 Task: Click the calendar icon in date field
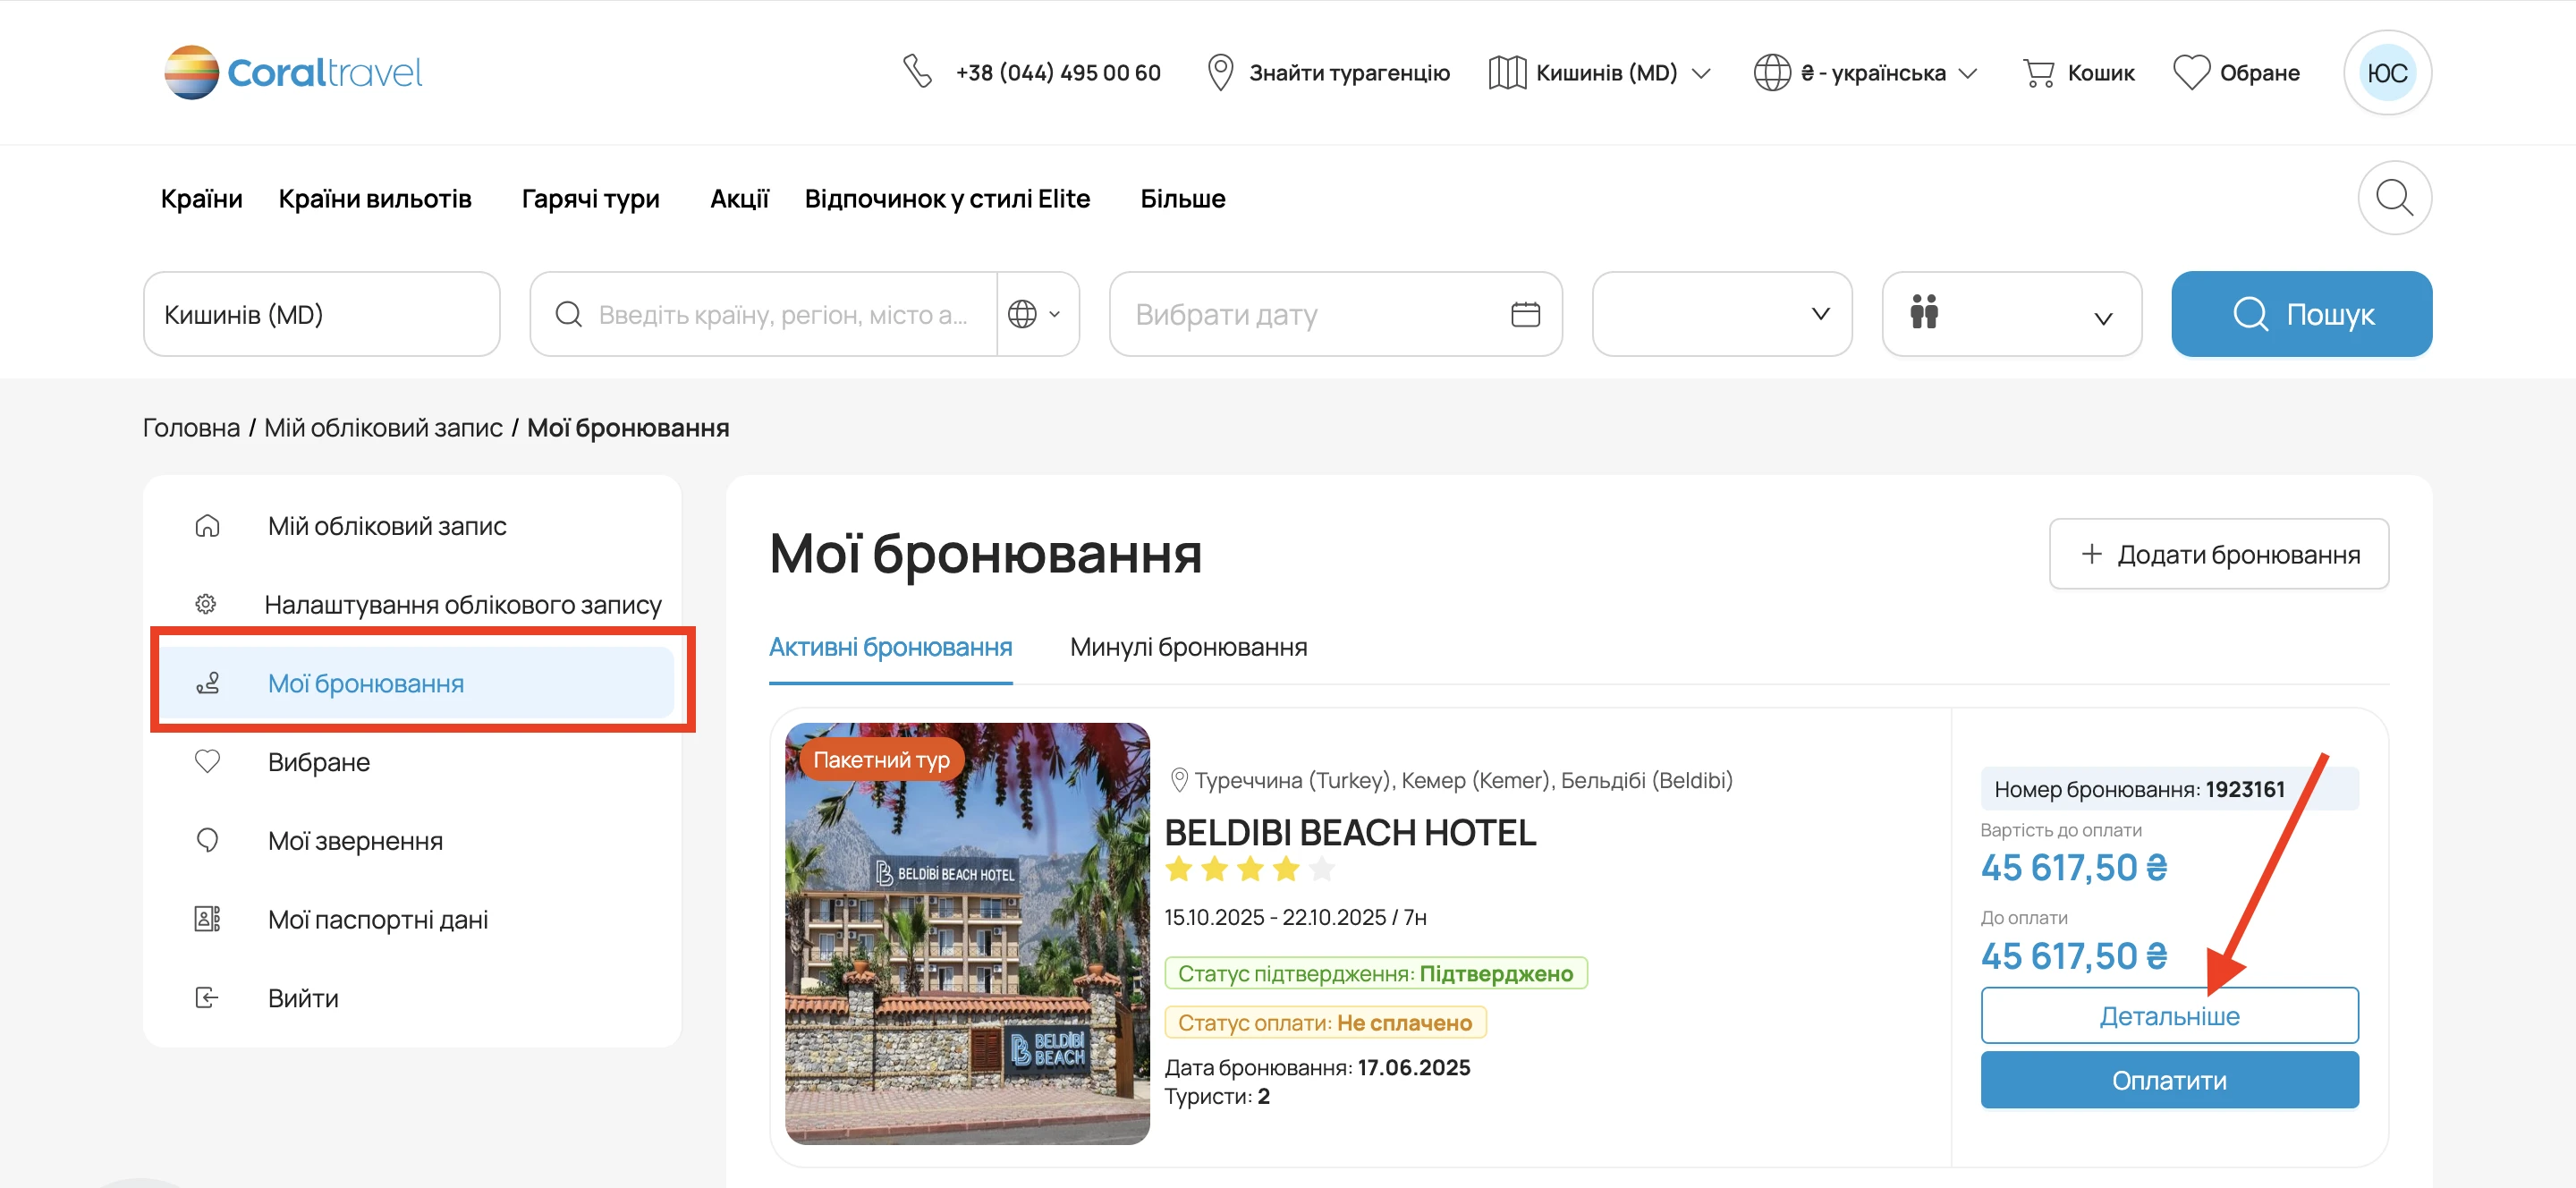1525,314
